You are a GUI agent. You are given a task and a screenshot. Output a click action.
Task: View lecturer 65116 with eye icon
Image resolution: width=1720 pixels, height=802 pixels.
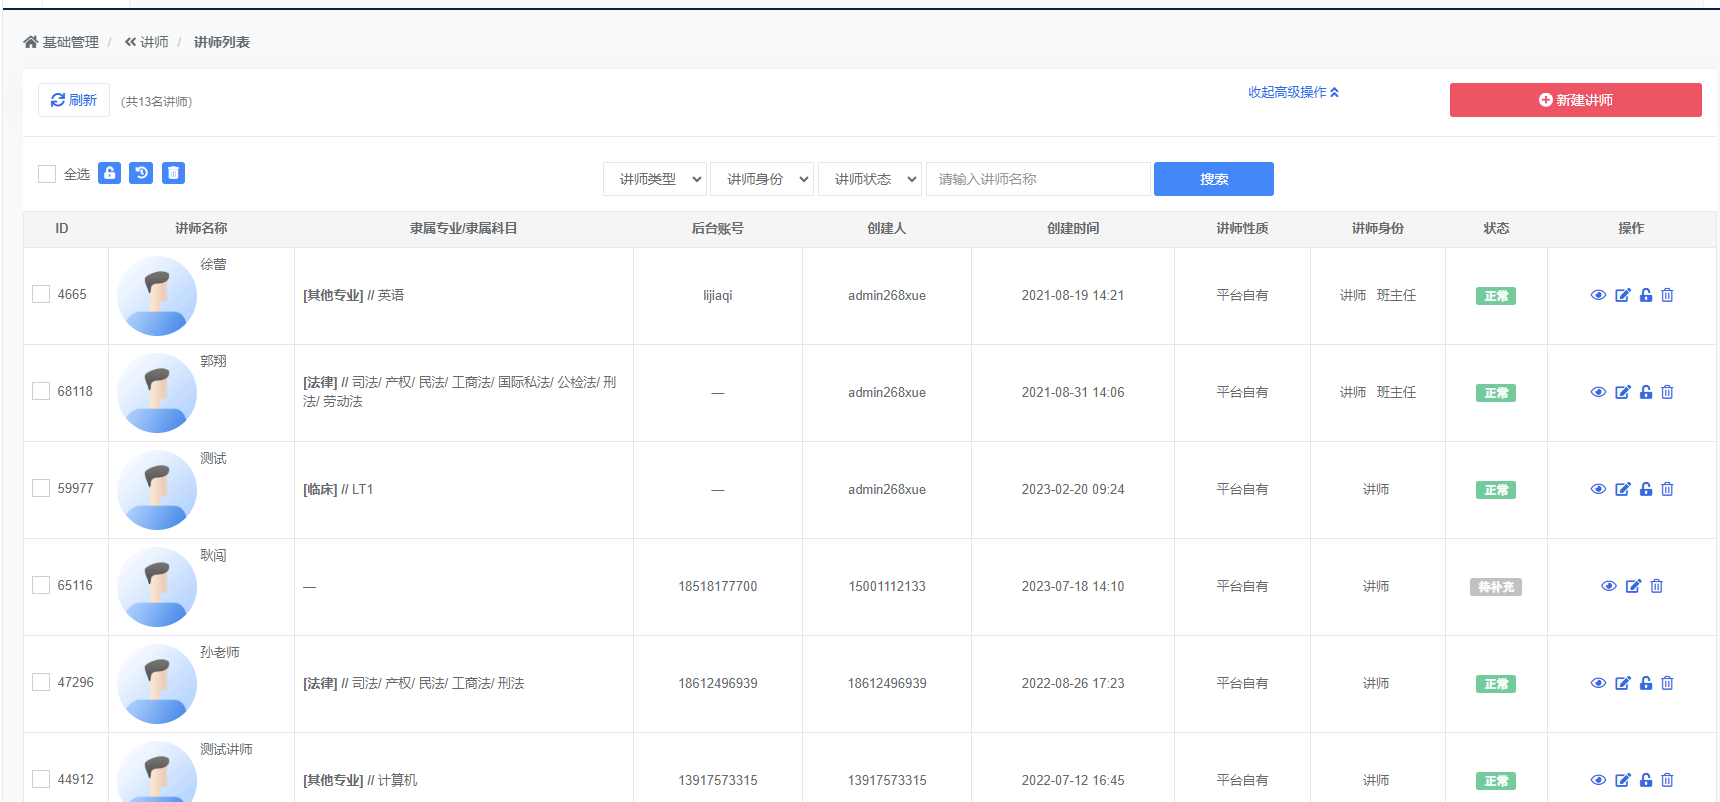click(x=1609, y=586)
